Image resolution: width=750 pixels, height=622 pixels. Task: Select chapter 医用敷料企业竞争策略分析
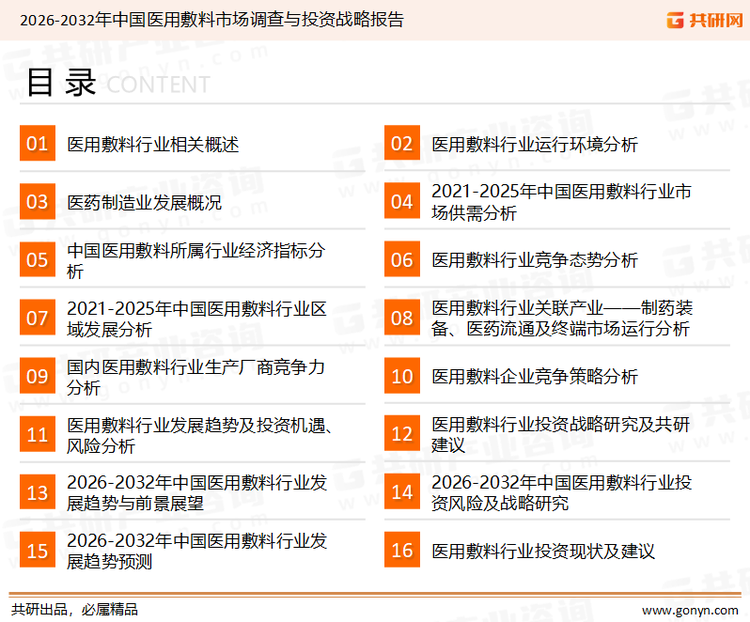535,377
